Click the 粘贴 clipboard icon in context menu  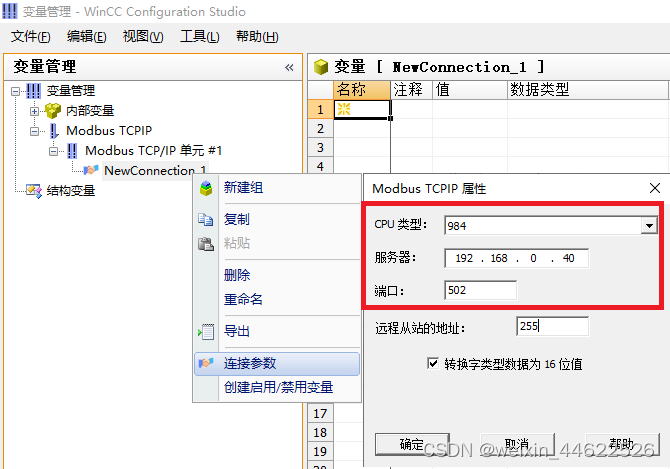pos(206,244)
